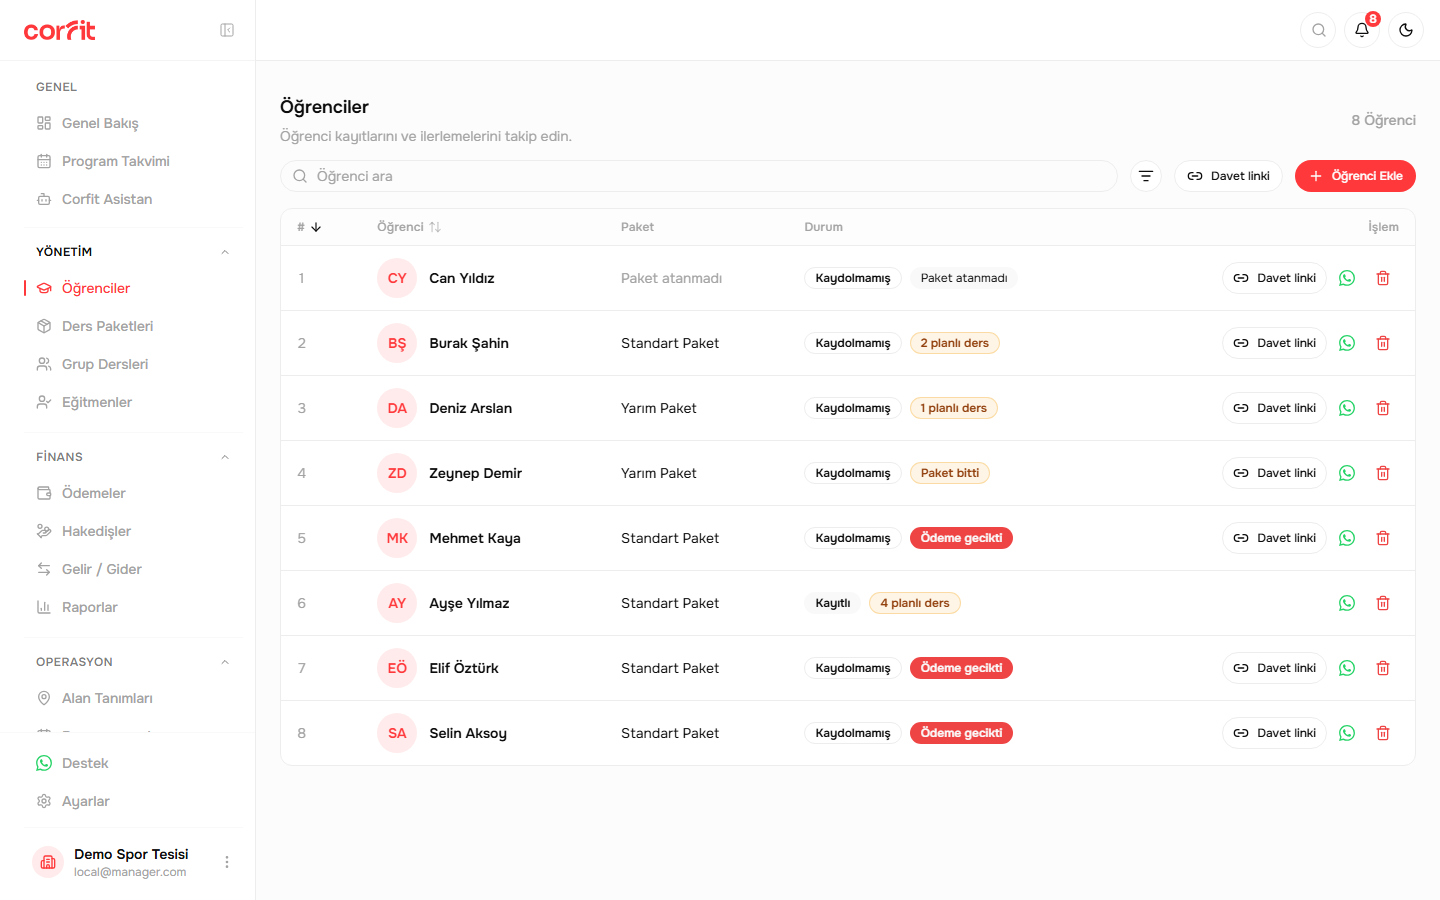This screenshot has width=1440, height=900.
Task: Open WhatsApp chat for Ayşe Yılmaz
Action: click(1347, 603)
